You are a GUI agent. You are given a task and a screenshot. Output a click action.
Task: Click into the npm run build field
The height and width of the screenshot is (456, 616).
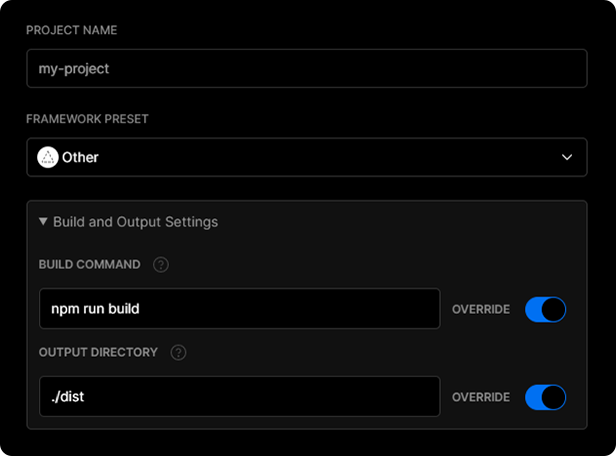pos(240,309)
